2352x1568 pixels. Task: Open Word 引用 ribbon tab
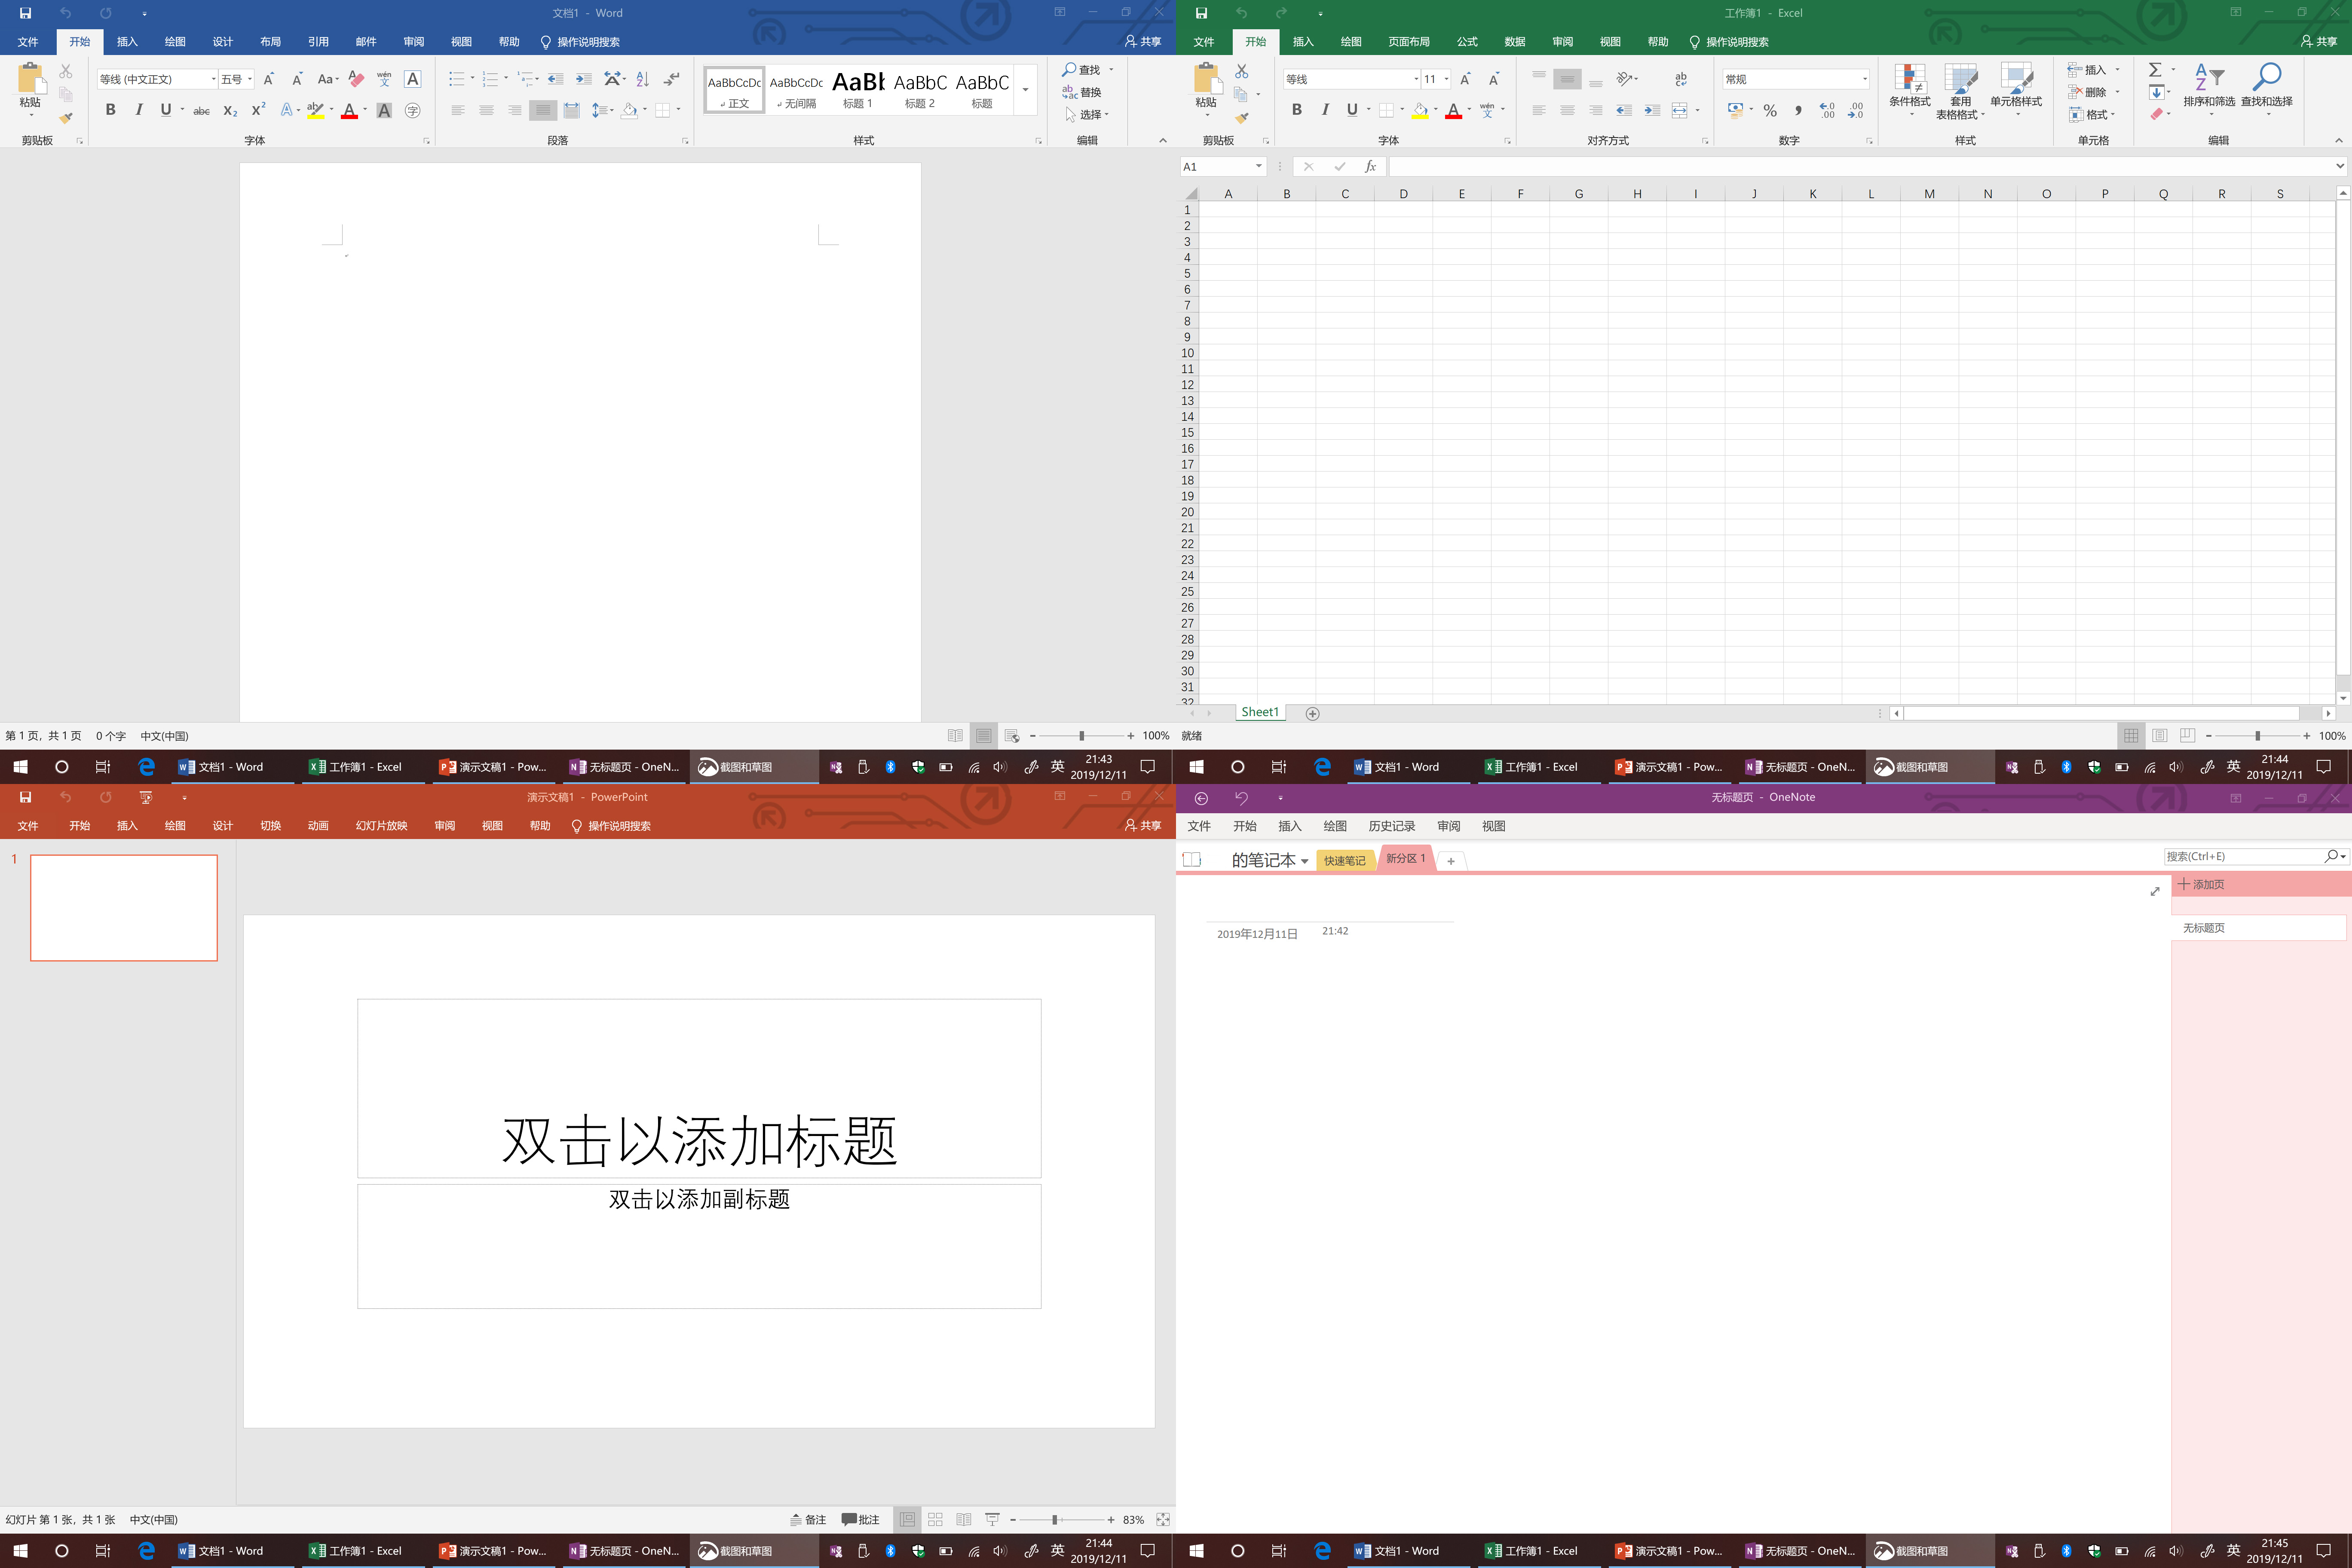click(x=318, y=42)
